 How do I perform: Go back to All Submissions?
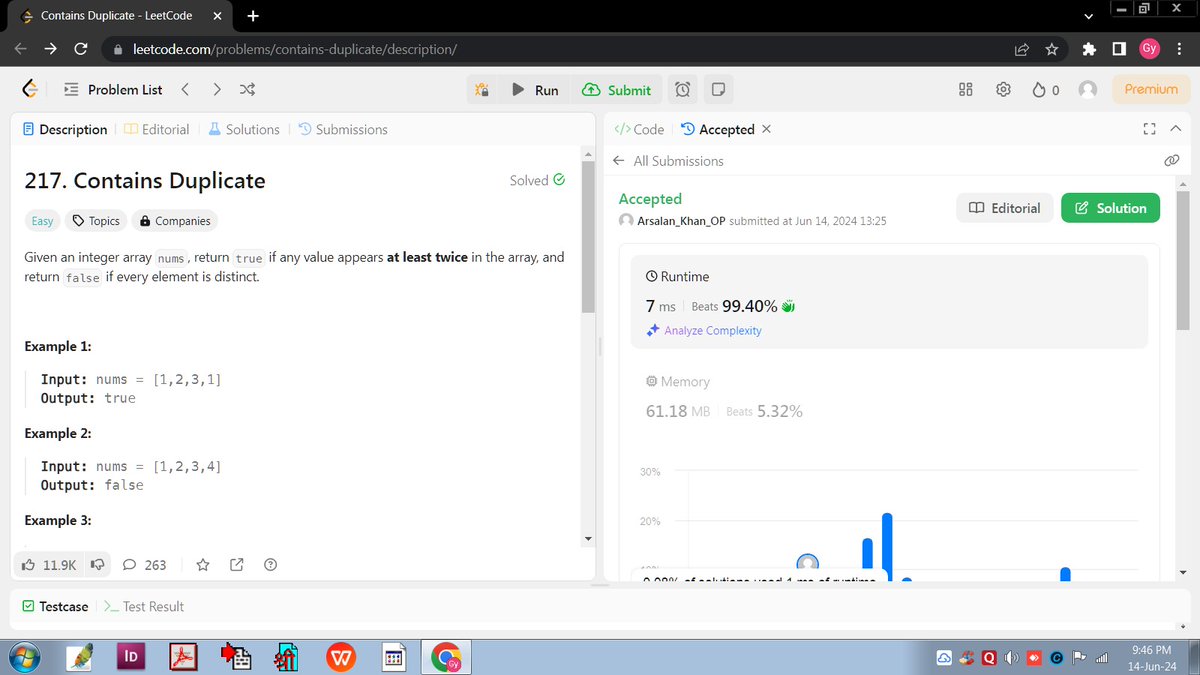tap(668, 160)
